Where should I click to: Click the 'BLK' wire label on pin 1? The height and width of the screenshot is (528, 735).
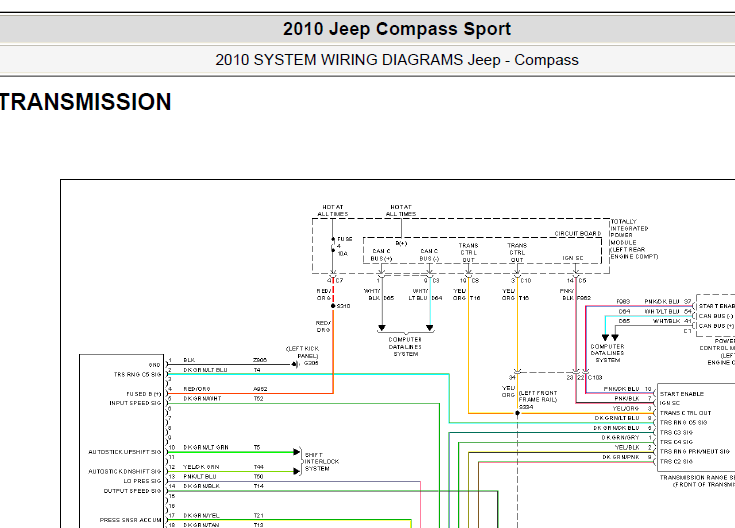pyautogui.click(x=189, y=360)
